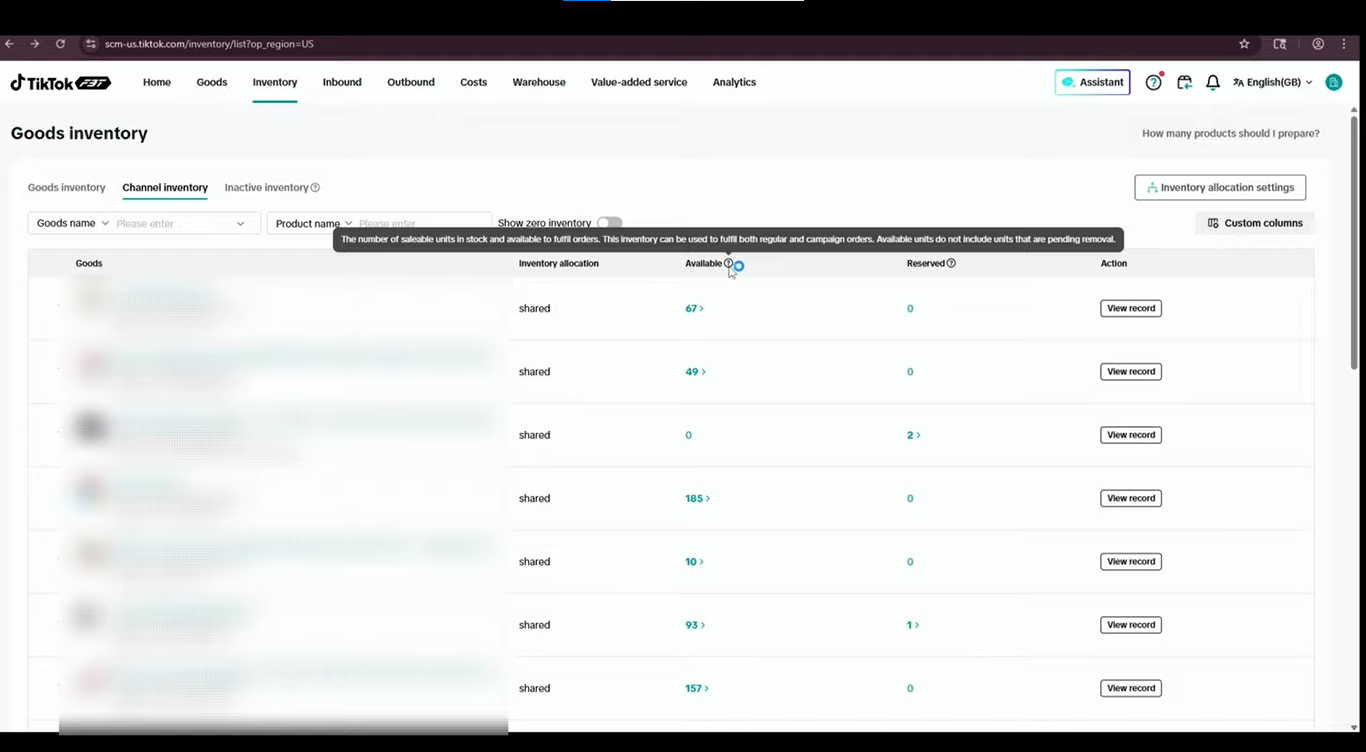Bookmark this page with the star icon

(1244, 44)
